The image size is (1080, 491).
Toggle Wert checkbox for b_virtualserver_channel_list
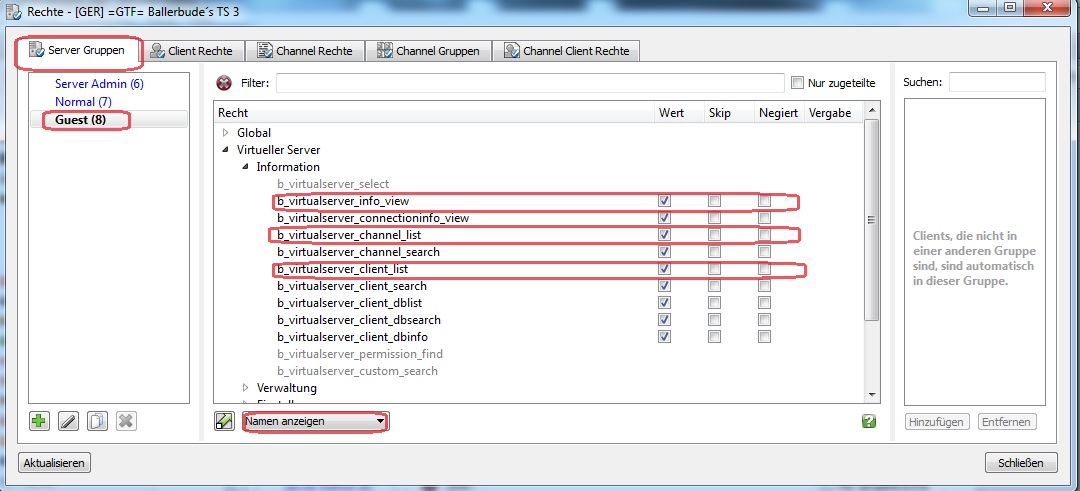pos(665,235)
